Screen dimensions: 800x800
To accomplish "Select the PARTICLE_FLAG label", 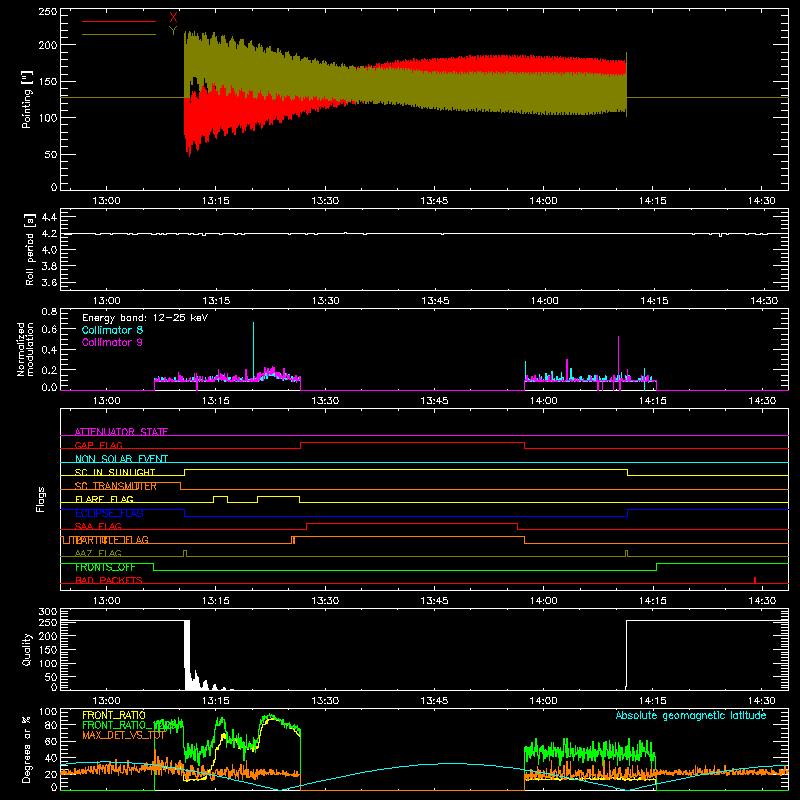I will (112, 540).
